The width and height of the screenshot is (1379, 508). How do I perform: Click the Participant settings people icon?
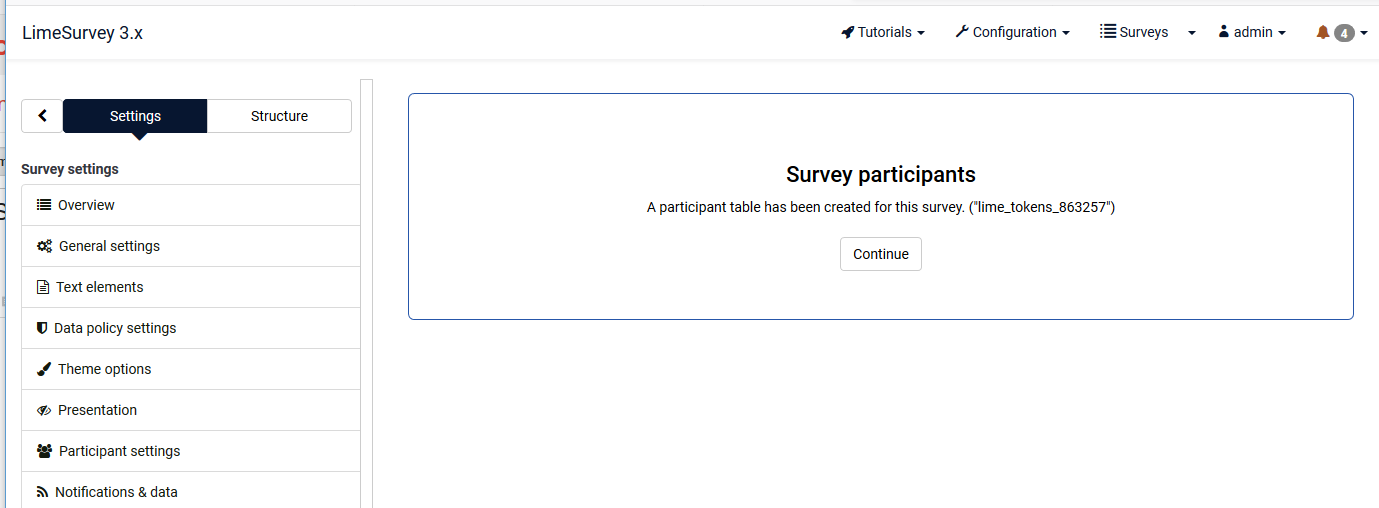pyautogui.click(x=44, y=451)
